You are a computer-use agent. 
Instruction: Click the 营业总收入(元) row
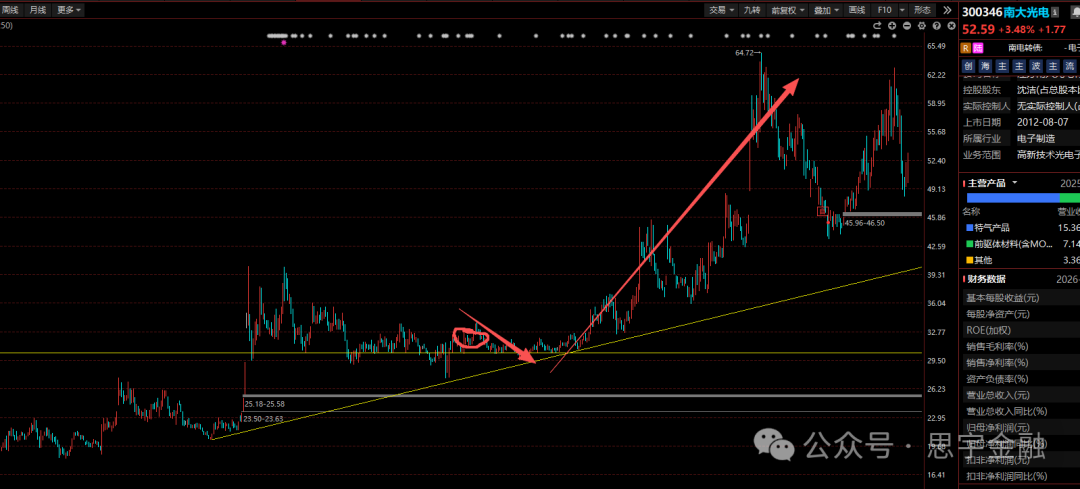tap(1021, 395)
